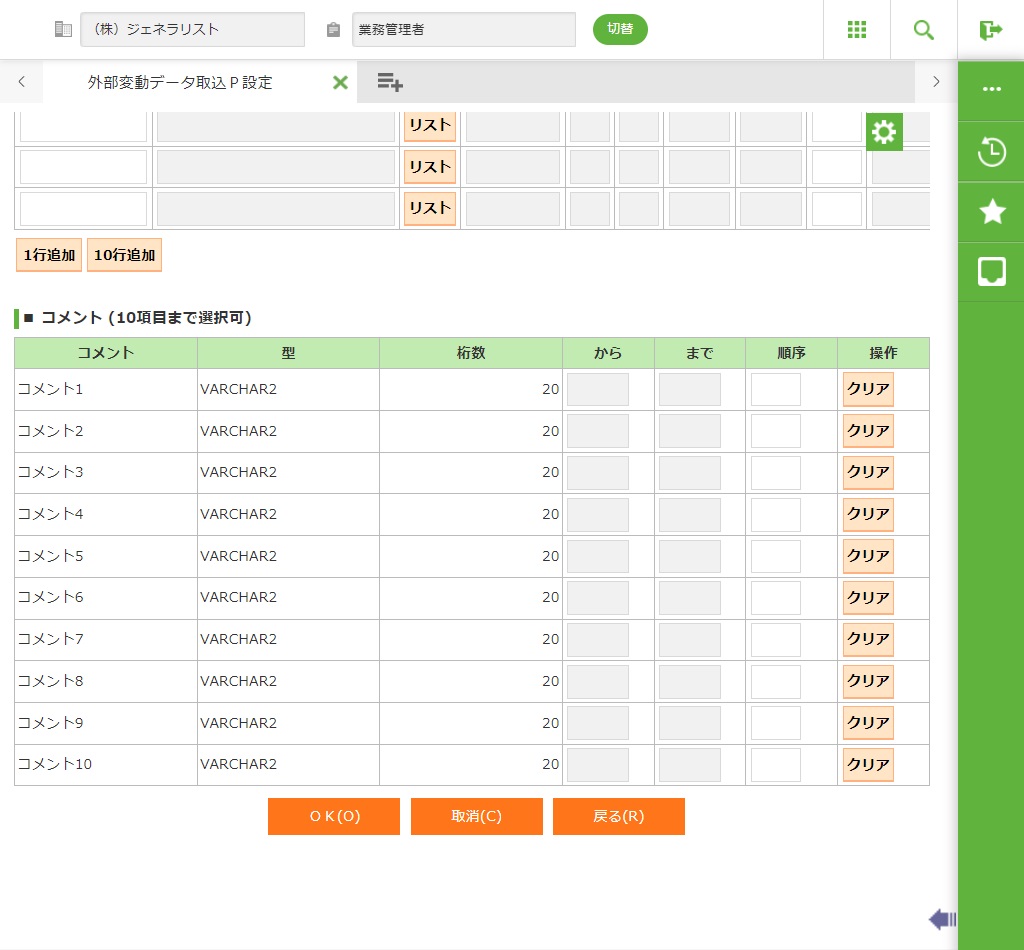Click the ＯＫ(O) button
This screenshot has height=950, width=1024.
point(334,816)
